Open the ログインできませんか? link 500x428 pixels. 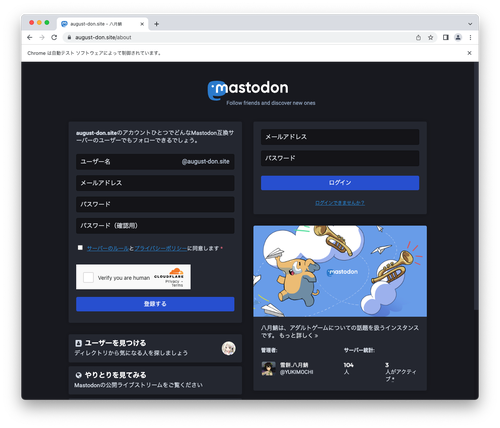click(x=340, y=203)
